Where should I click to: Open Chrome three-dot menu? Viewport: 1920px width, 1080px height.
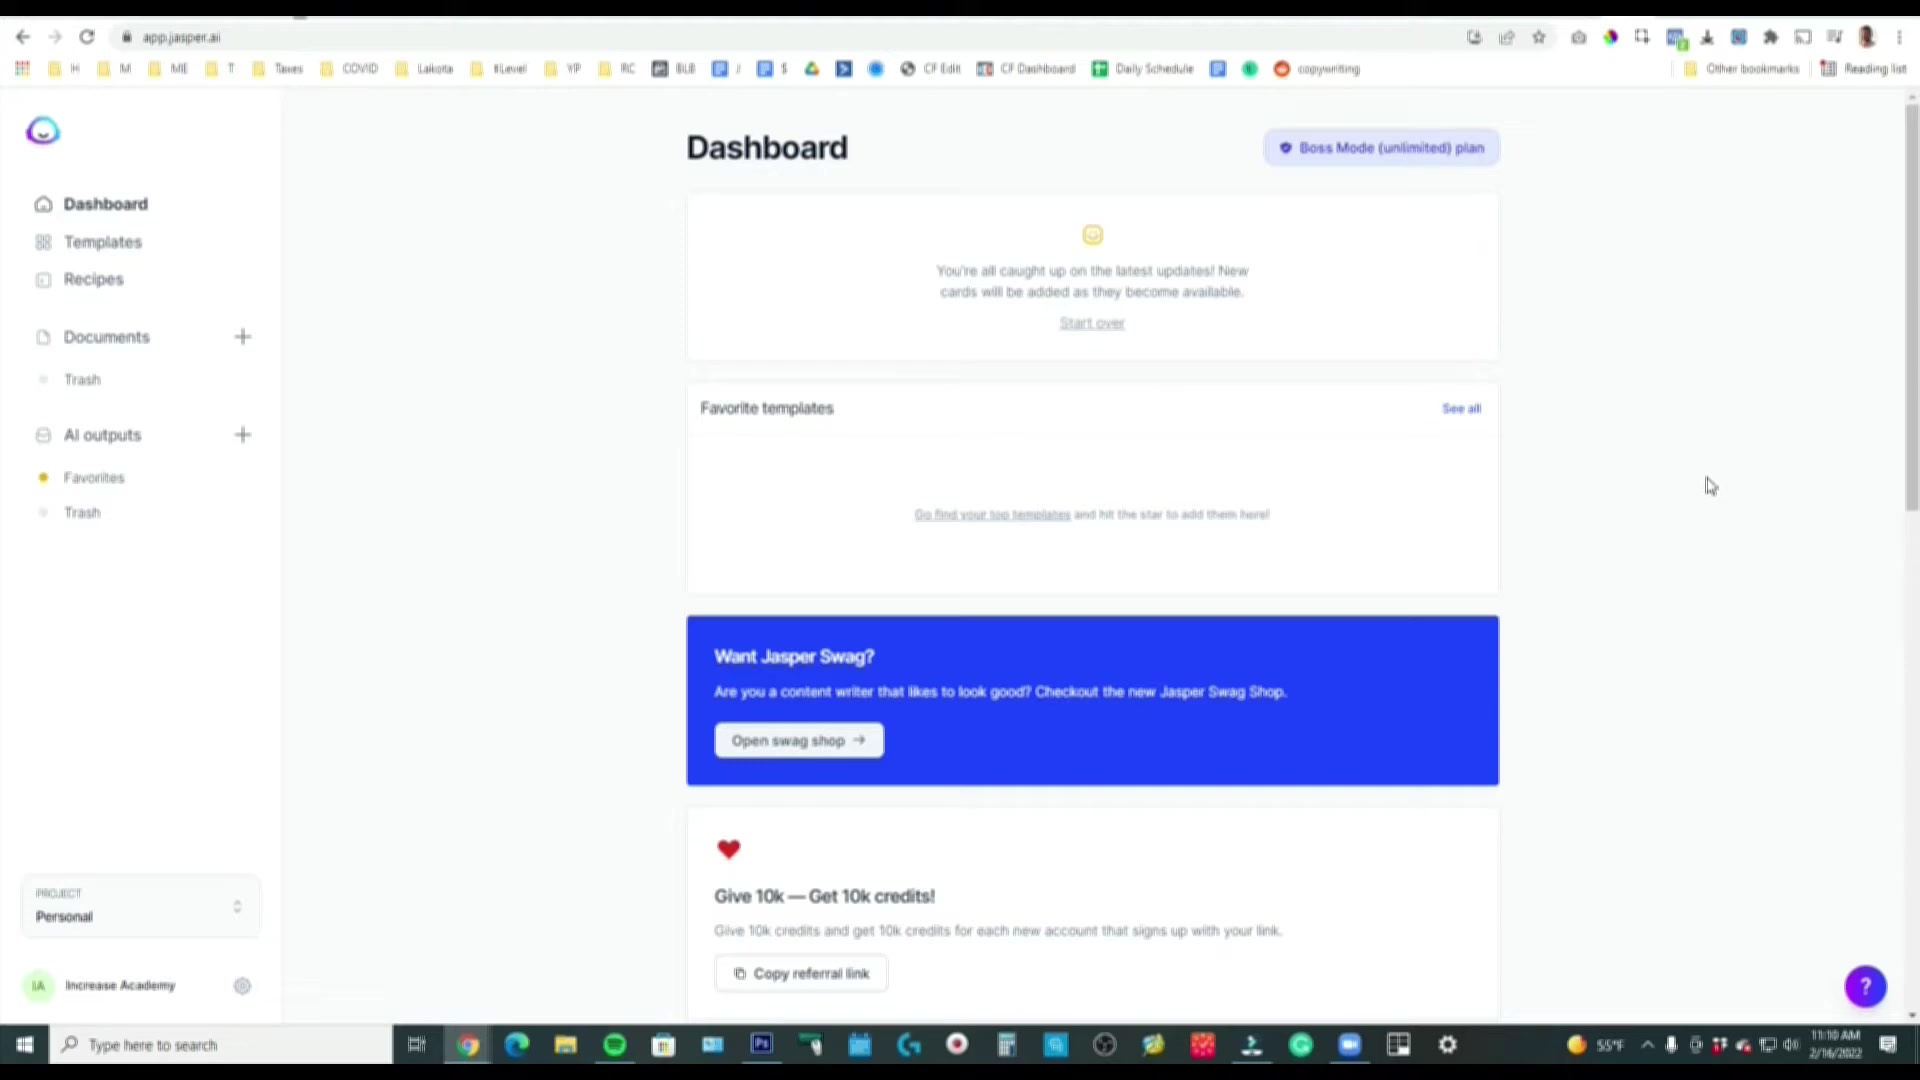(1899, 37)
